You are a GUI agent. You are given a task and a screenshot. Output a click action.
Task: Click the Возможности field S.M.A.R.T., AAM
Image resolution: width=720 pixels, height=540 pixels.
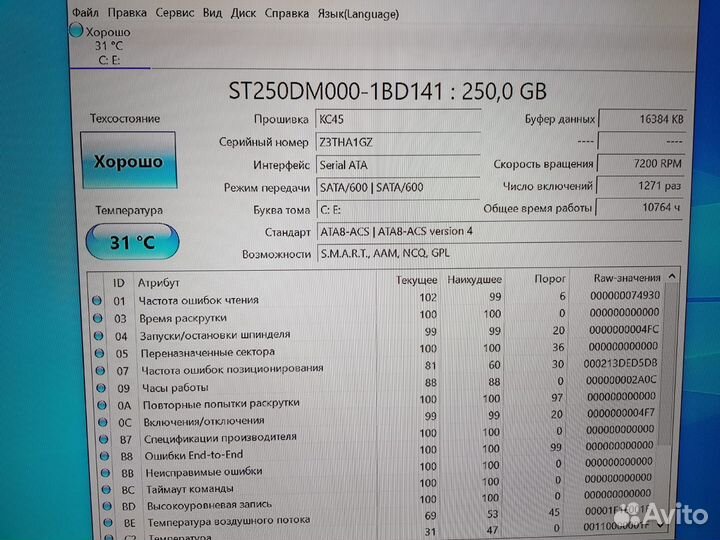click(499, 253)
